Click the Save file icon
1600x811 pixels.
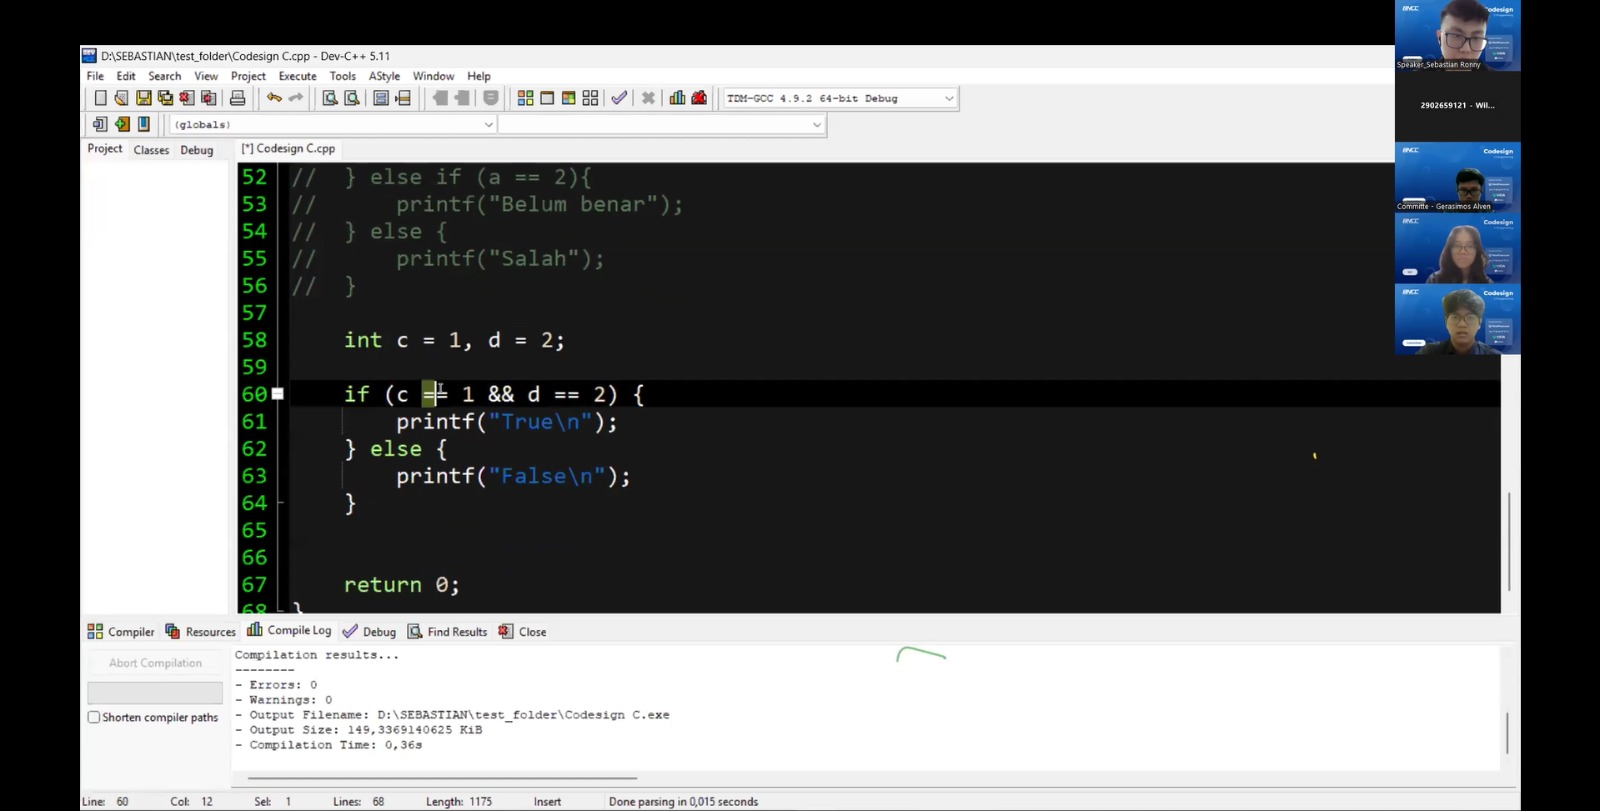point(143,98)
